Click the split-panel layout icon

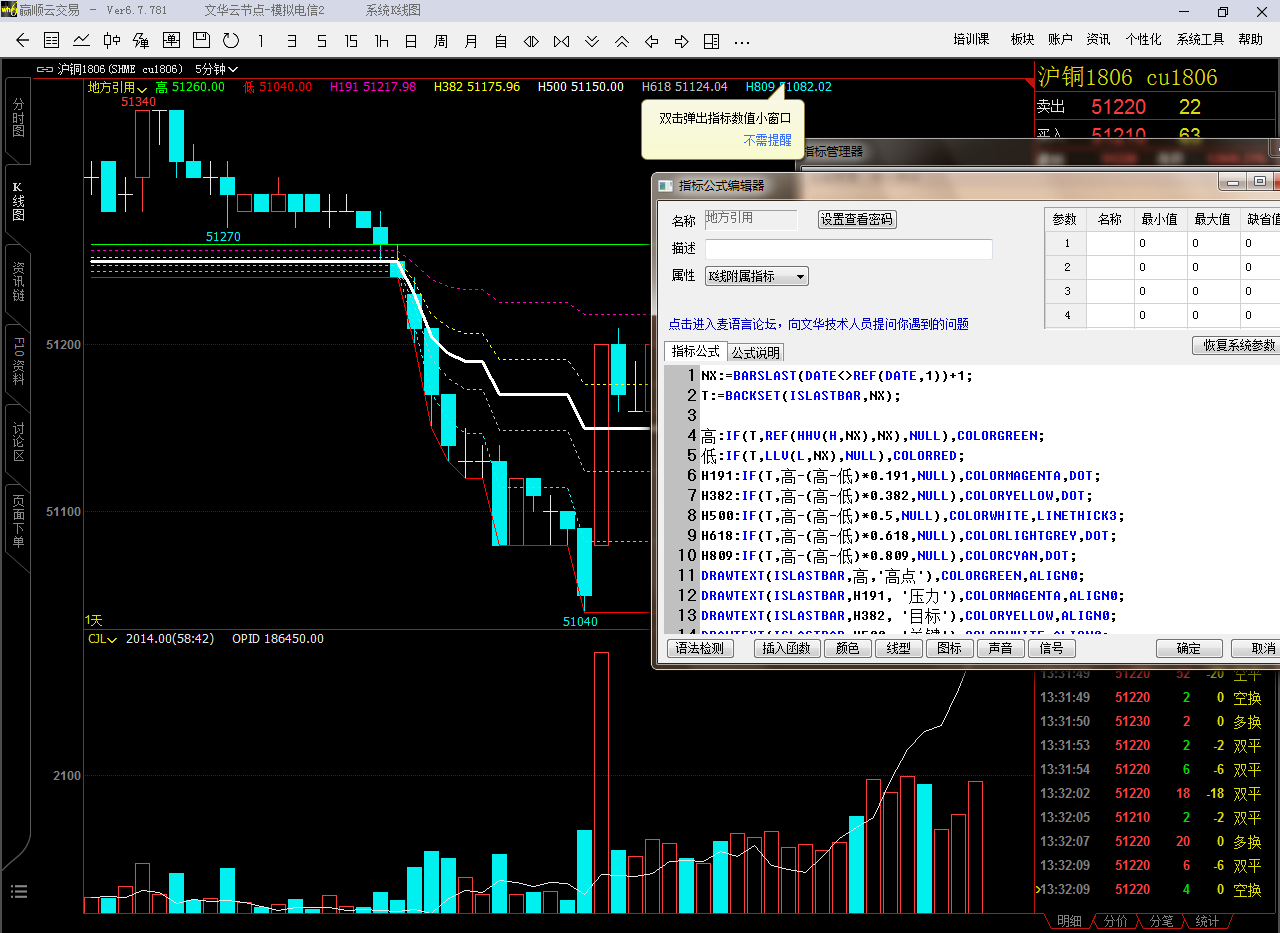[x=711, y=41]
